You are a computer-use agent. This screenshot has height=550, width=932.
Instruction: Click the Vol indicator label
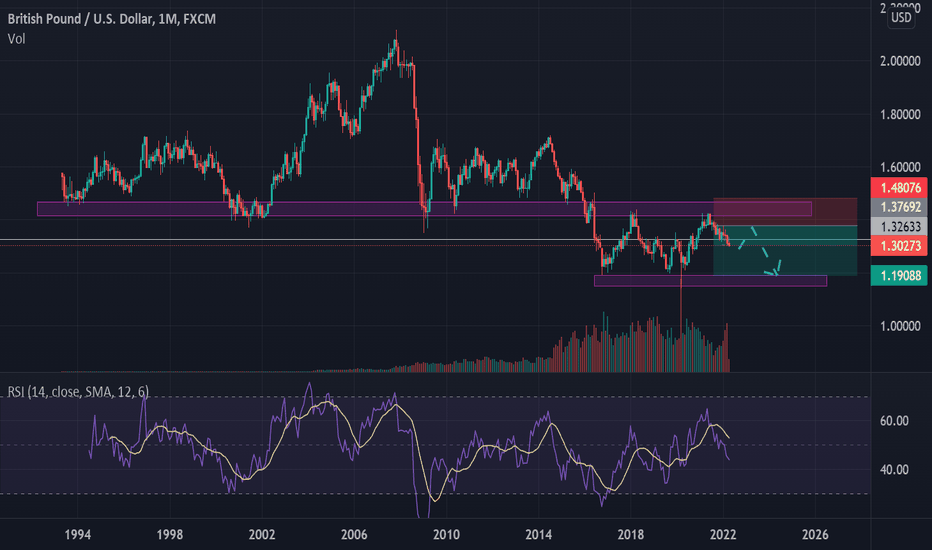pyautogui.click(x=17, y=39)
